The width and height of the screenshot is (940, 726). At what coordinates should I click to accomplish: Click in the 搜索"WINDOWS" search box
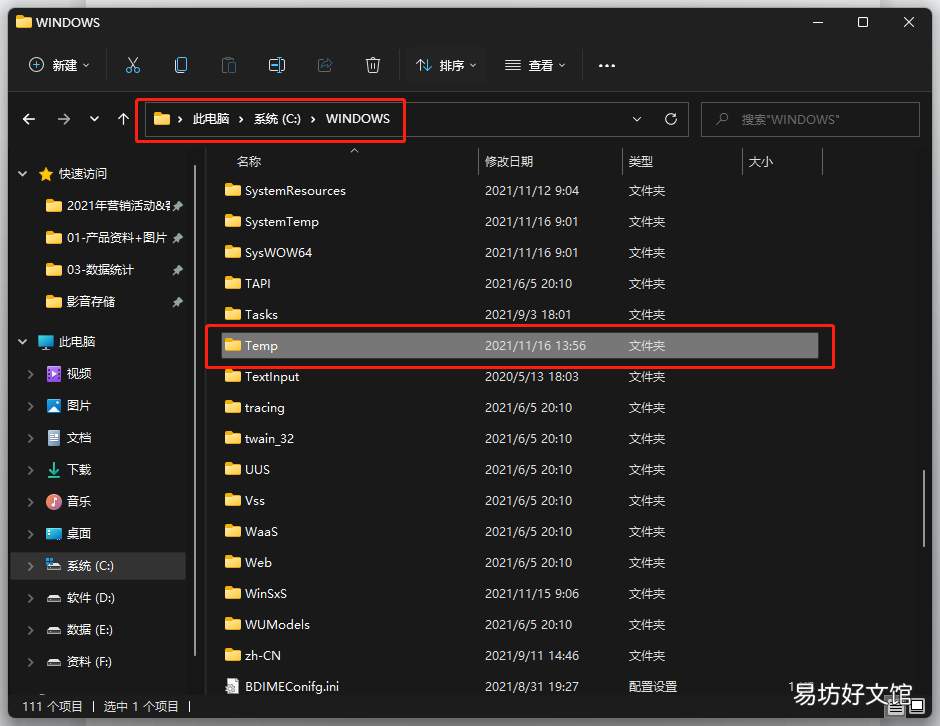tap(810, 119)
